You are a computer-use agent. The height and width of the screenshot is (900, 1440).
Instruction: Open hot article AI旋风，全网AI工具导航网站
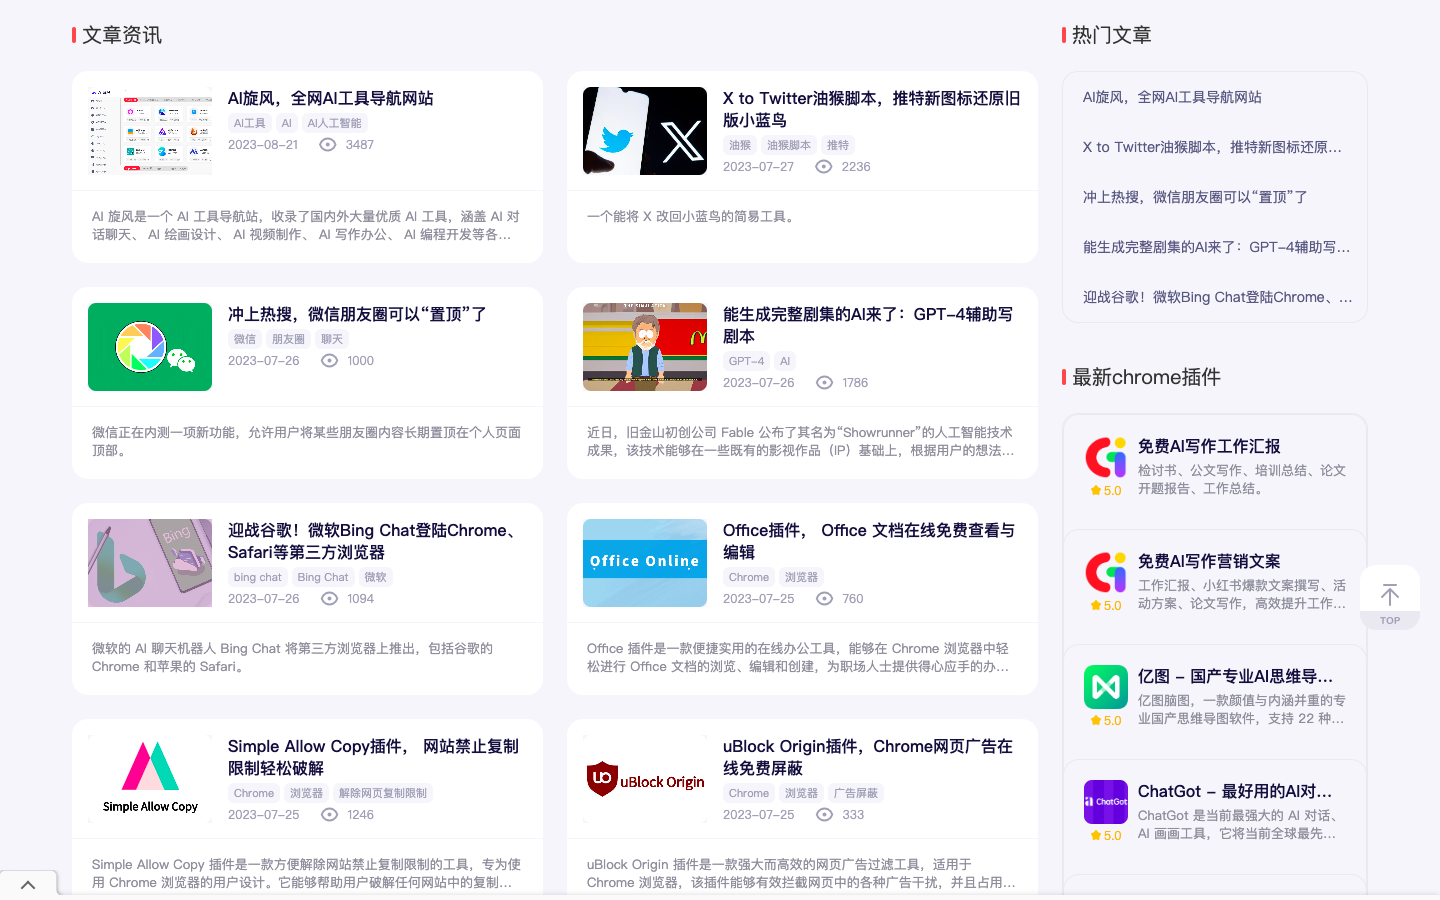[x=1172, y=97]
